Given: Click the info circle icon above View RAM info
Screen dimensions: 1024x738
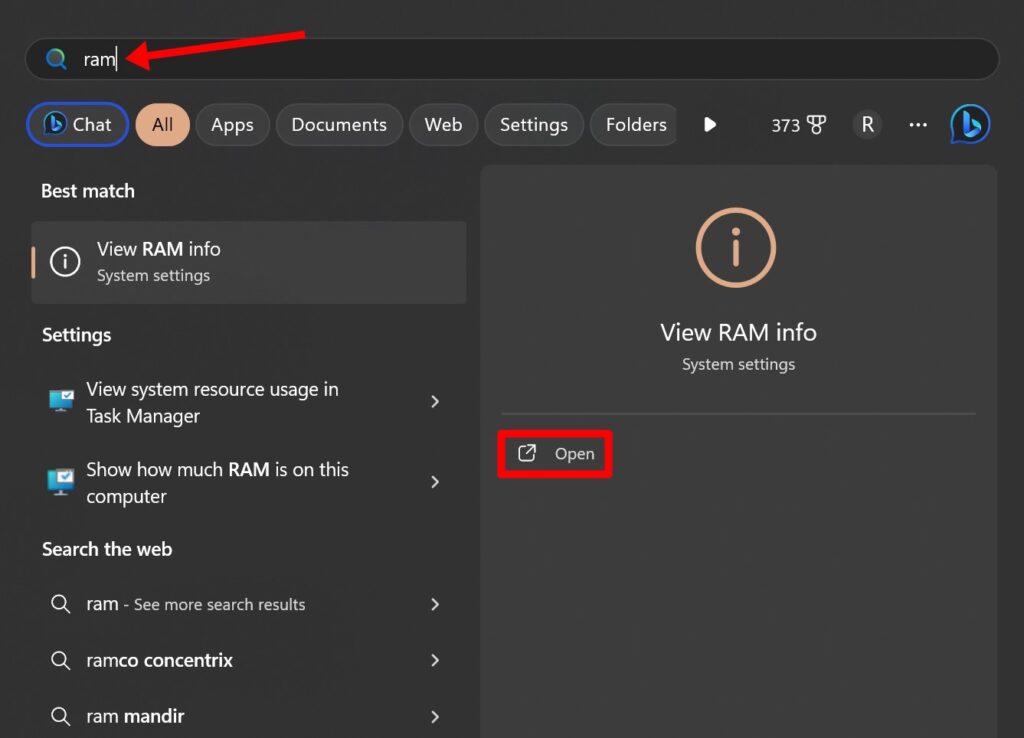Looking at the screenshot, I should (x=736, y=248).
